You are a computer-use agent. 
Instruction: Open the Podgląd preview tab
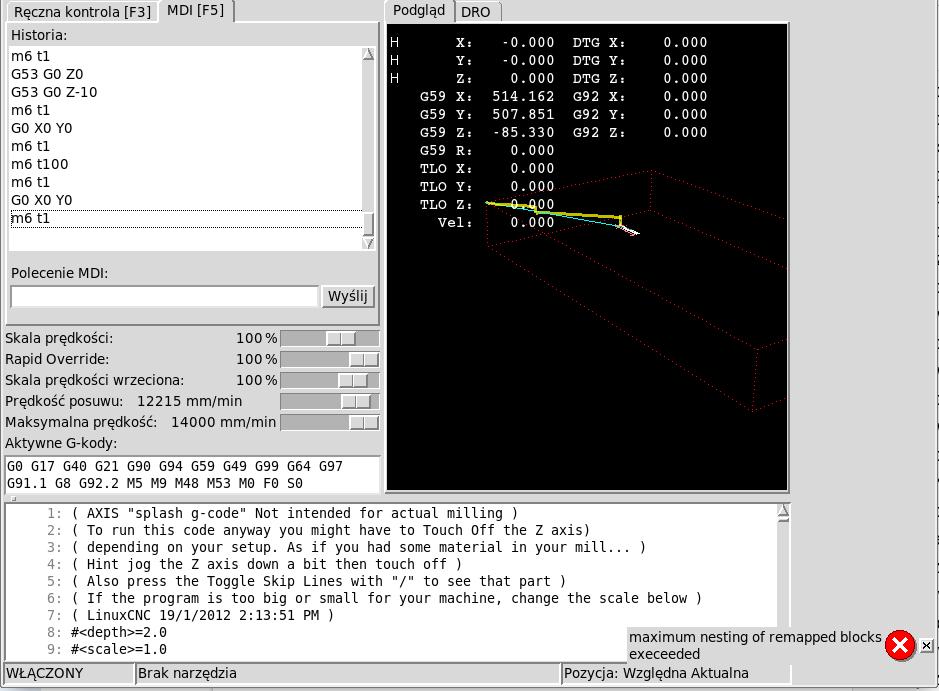pyautogui.click(x=419, y=11)
